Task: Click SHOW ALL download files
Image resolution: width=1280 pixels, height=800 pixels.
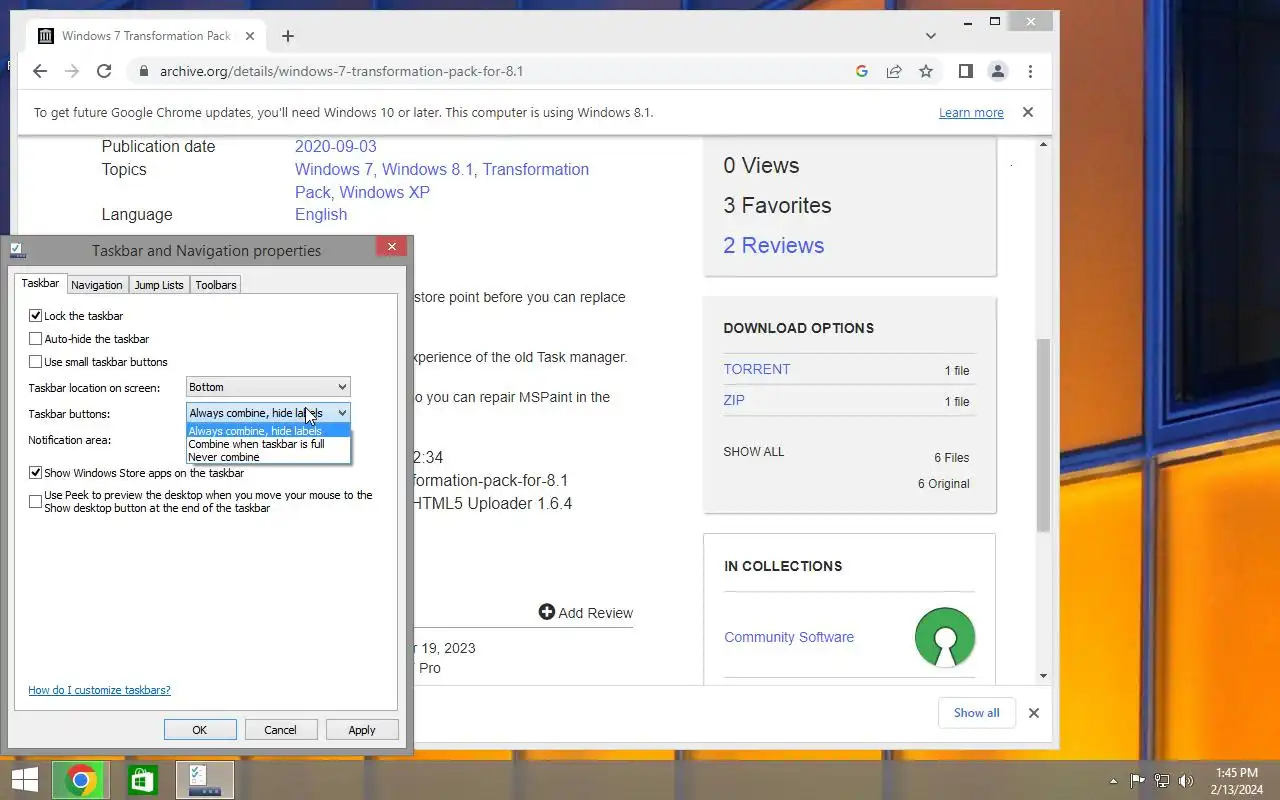Action: coord(754,452)
